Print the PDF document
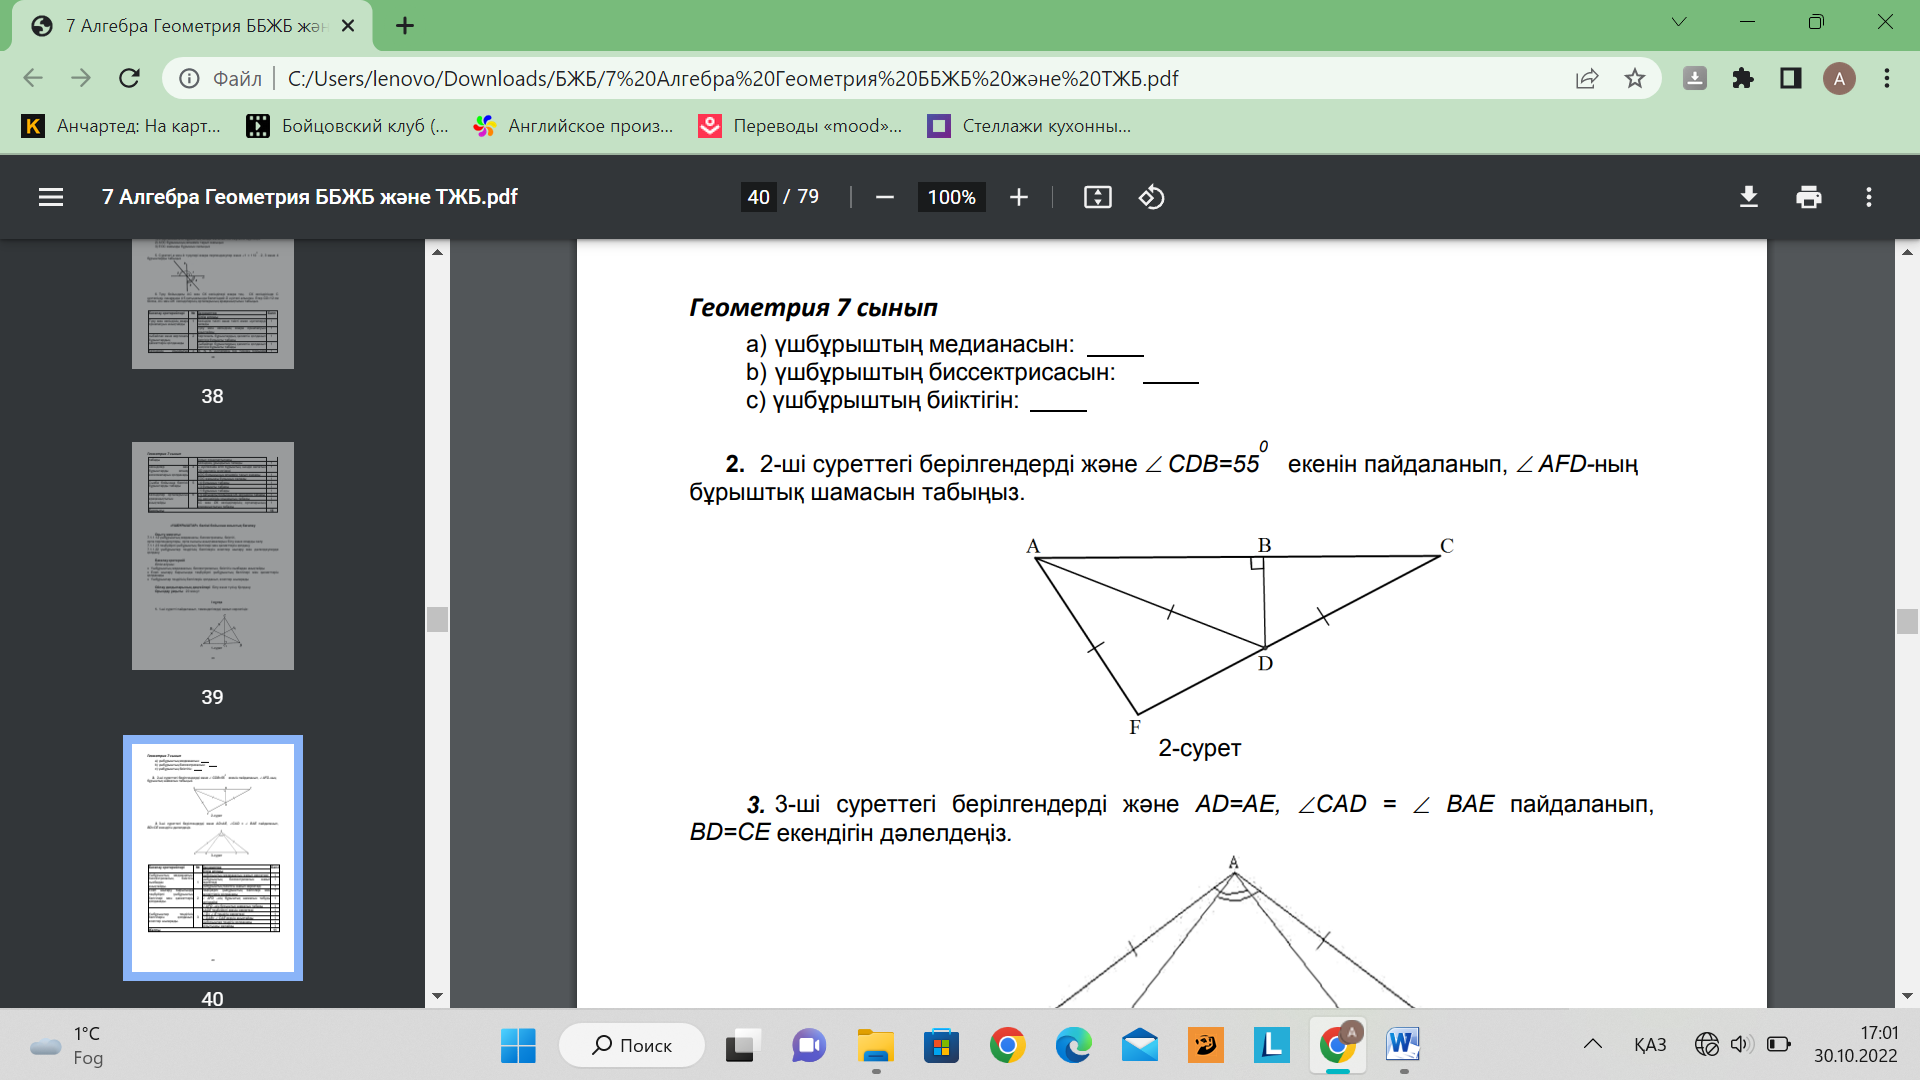The height and width of the screenshot is (1080, 1920). pos(1809,197)
